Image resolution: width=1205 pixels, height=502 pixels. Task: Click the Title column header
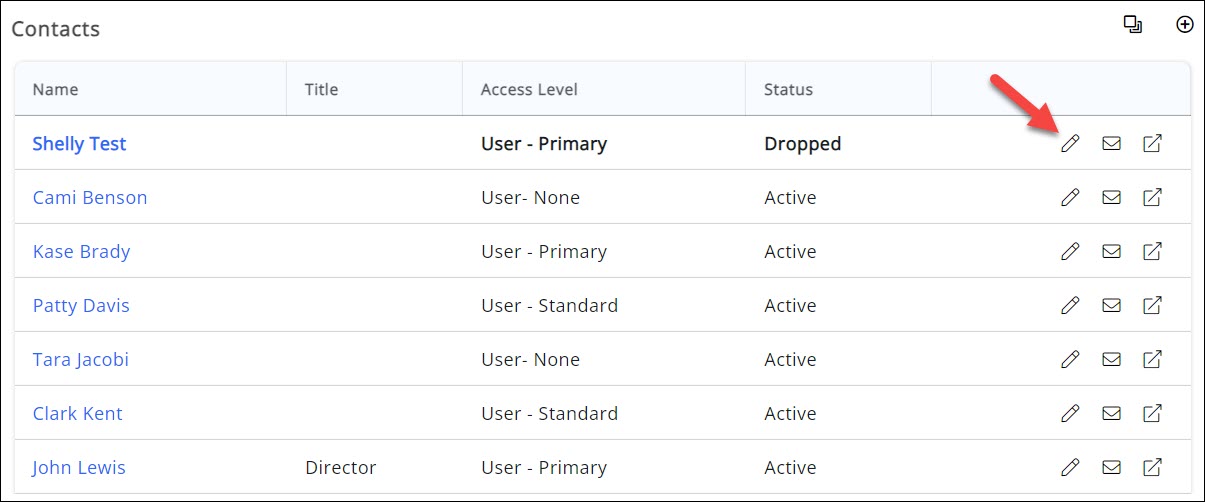pyautogui.click(x=321, y=90)
